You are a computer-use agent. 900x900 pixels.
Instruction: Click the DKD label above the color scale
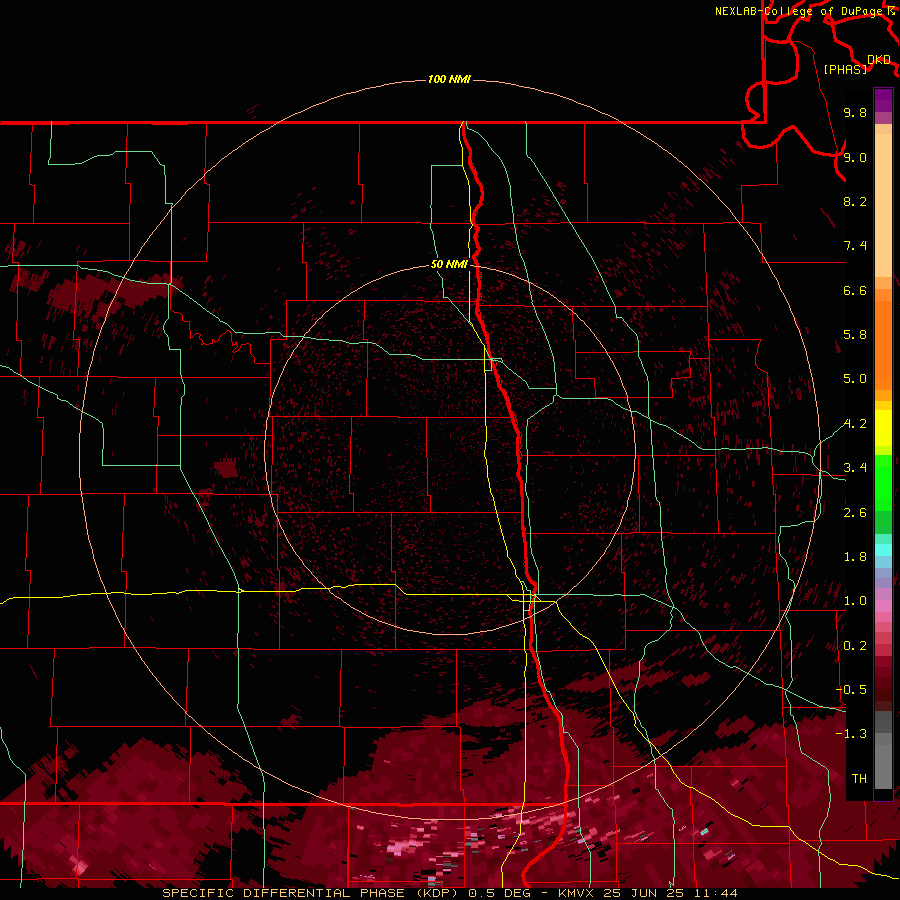pos(879,59)
